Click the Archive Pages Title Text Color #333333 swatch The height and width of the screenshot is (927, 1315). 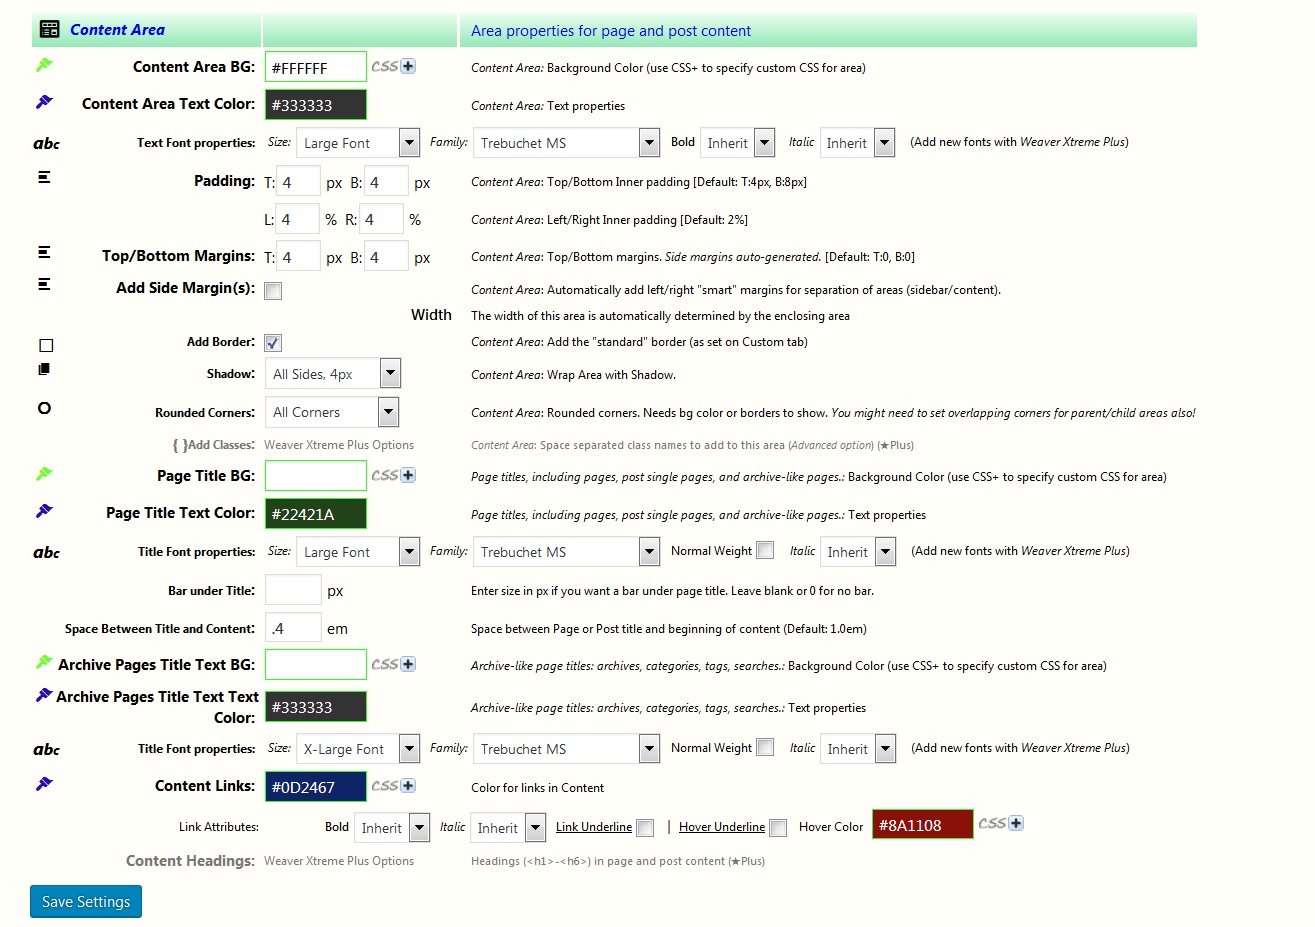pyautogui.click(x=316, y=707)
